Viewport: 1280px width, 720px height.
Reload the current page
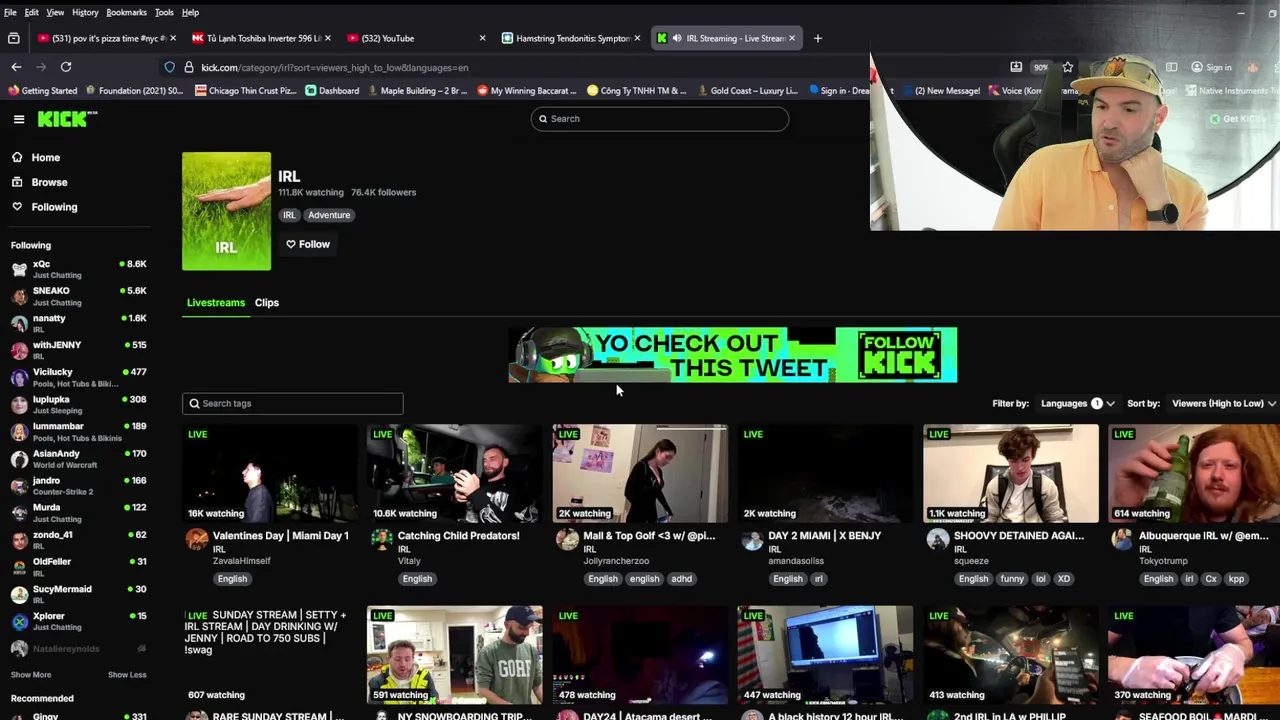click(66, 67)
